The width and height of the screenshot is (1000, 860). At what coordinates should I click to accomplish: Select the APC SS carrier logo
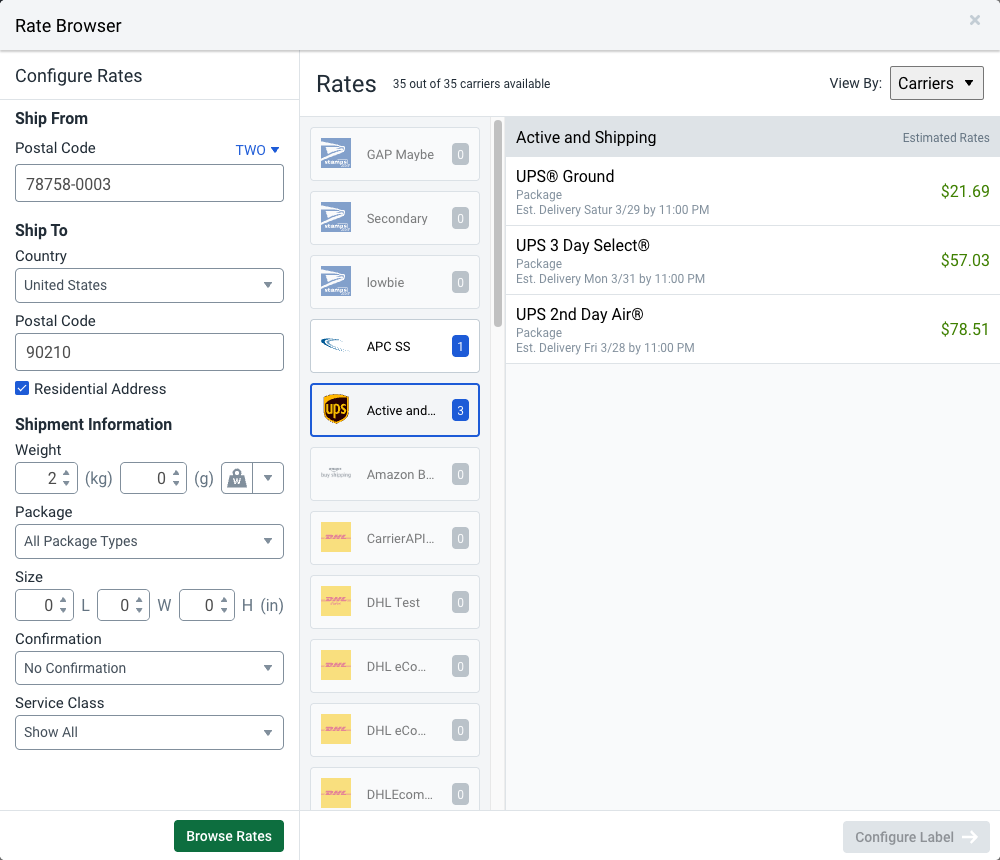[x=336, y=346]
